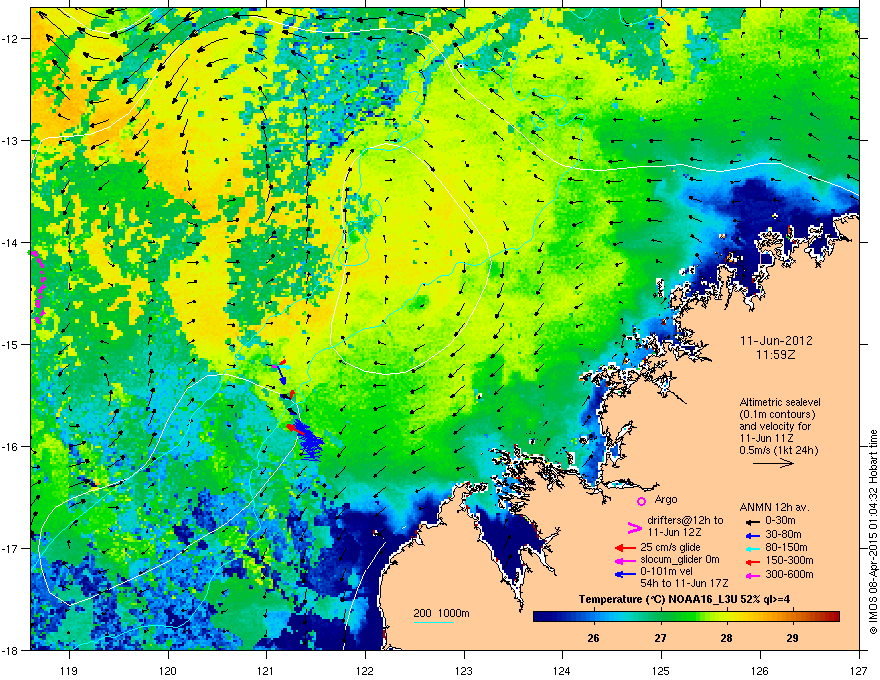This screenshot has width=880, height=680.
Task: Click the longitude label 119
Action: 69,670
